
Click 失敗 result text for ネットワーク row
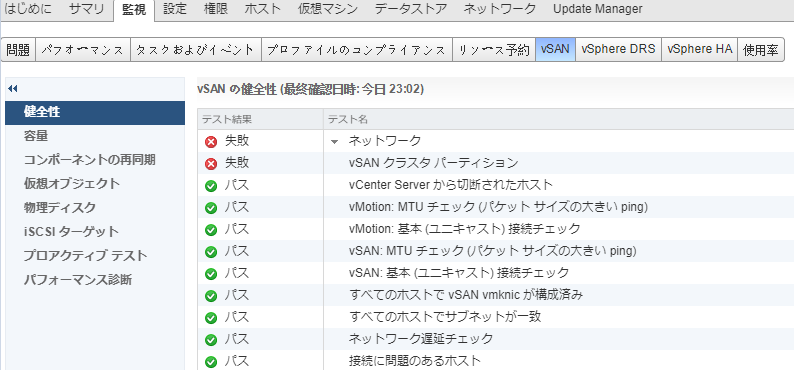pyautogui.click(x=237, y=141)
